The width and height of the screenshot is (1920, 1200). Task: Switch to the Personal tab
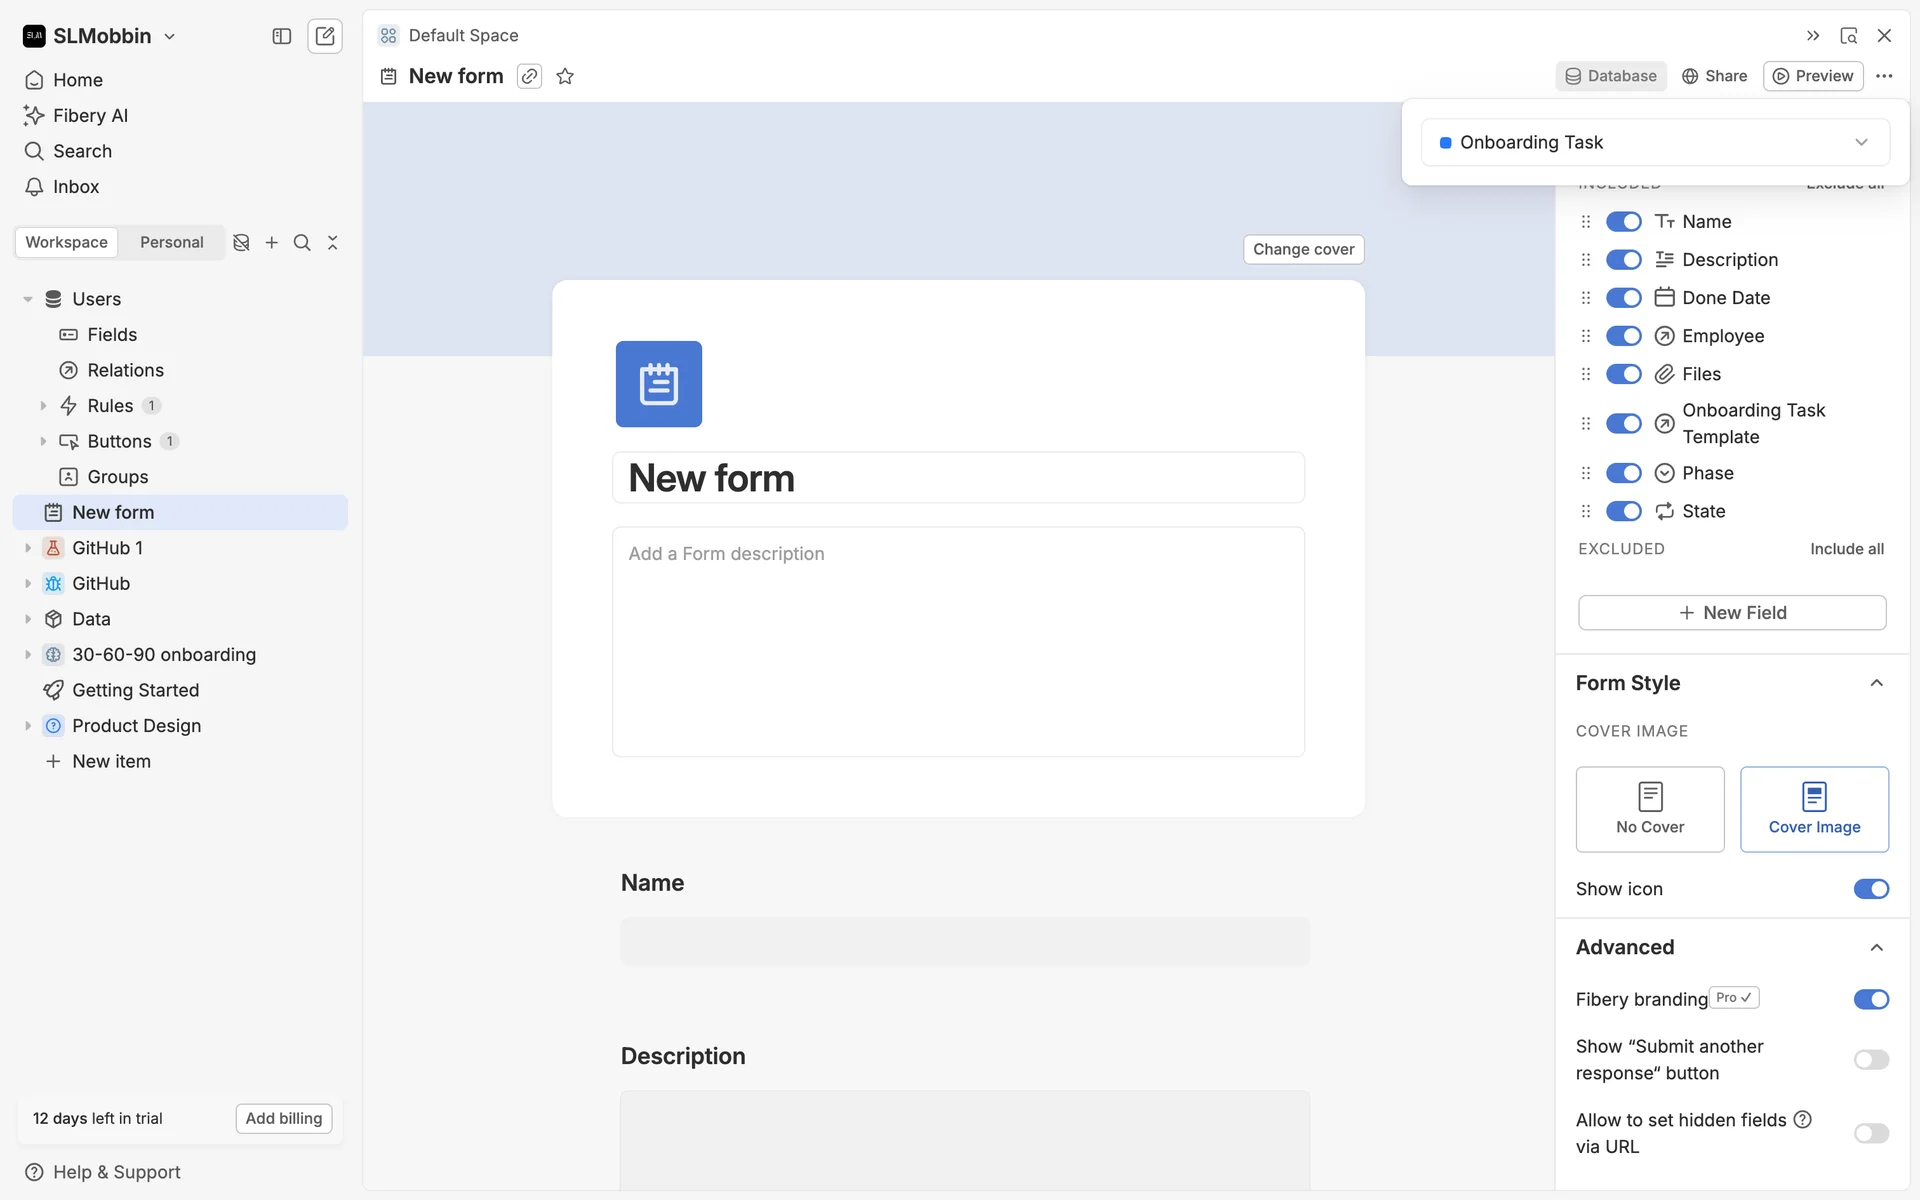(171, 242)
